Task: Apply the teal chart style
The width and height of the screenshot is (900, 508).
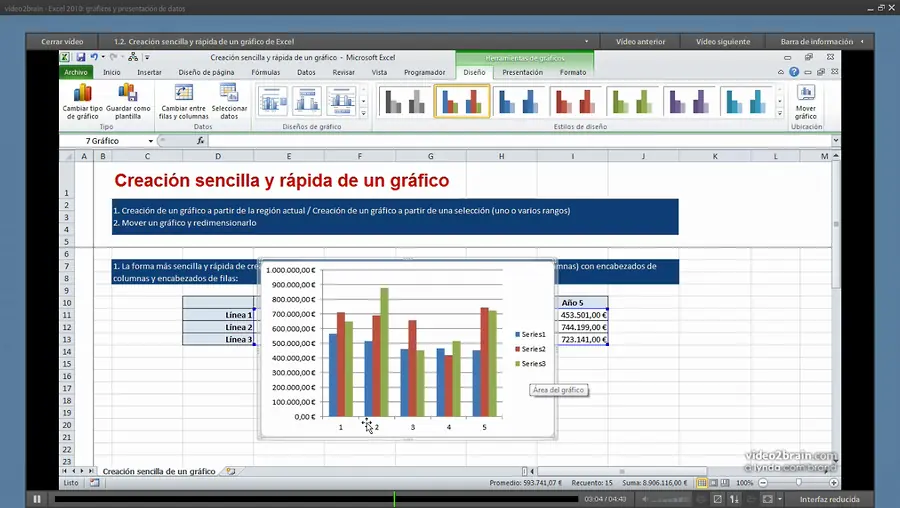Action: (x=746, y=102)
